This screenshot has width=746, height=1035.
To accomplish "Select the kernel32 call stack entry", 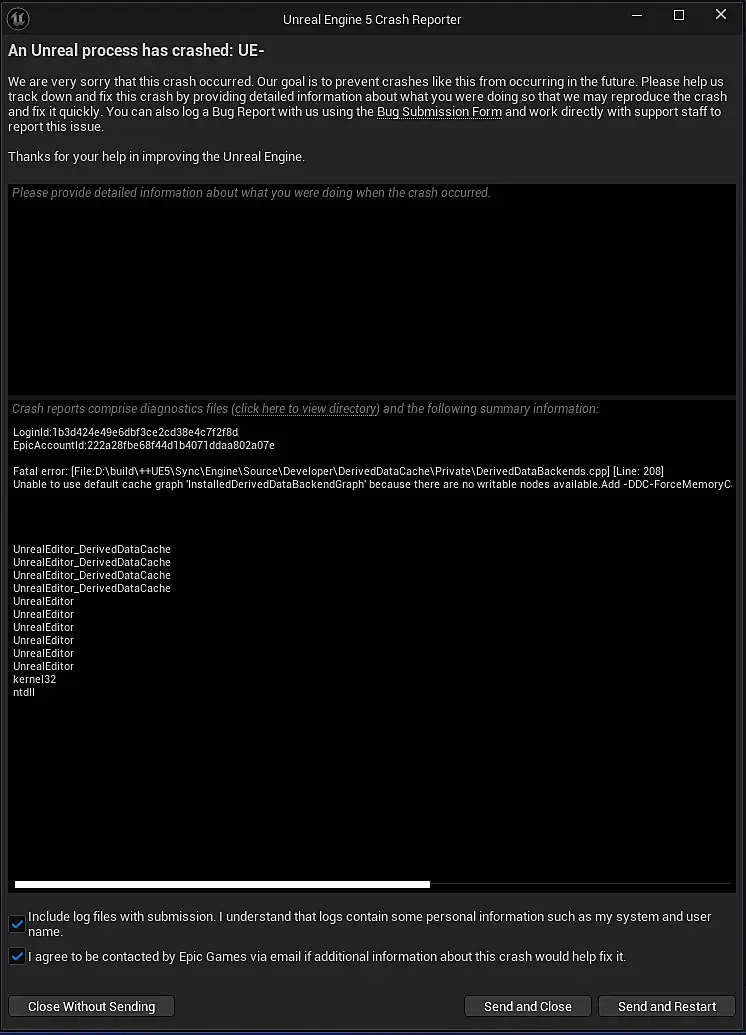I will click(34, 679).
